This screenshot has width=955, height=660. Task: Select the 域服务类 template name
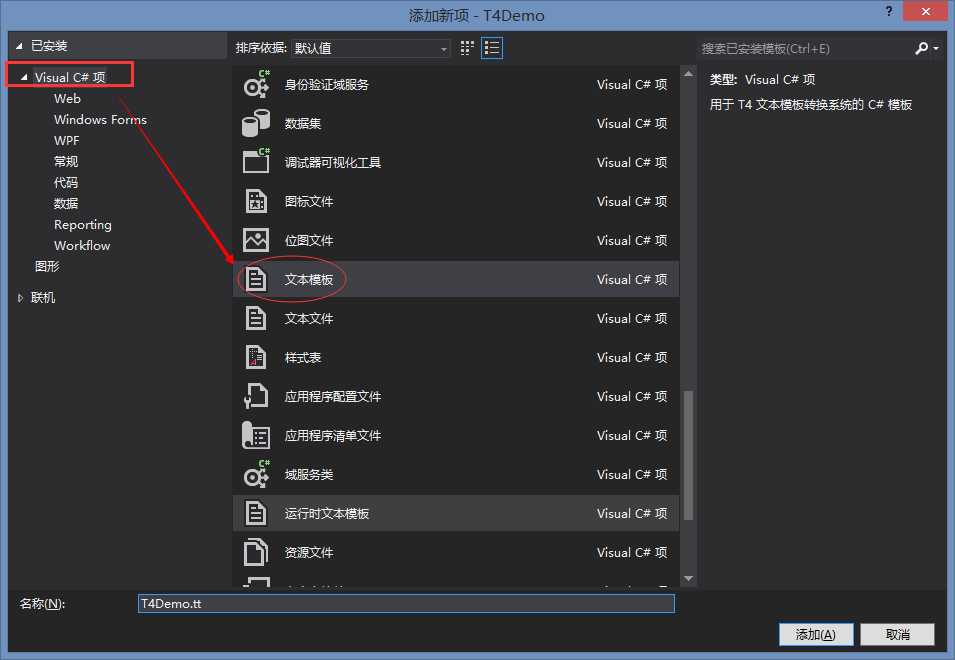click(309, 474)
